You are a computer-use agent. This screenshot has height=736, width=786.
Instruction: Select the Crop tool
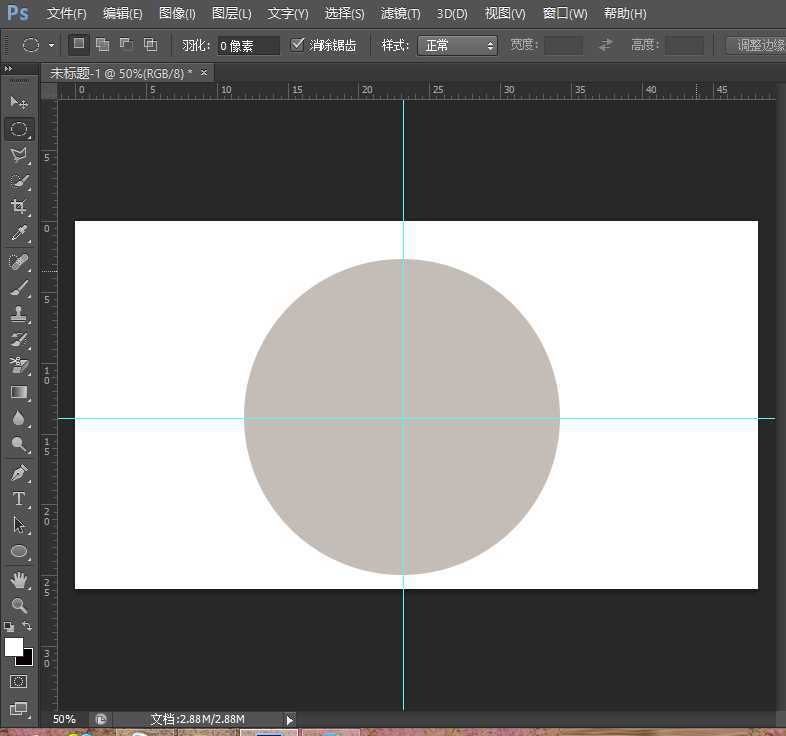pos(19,208)
